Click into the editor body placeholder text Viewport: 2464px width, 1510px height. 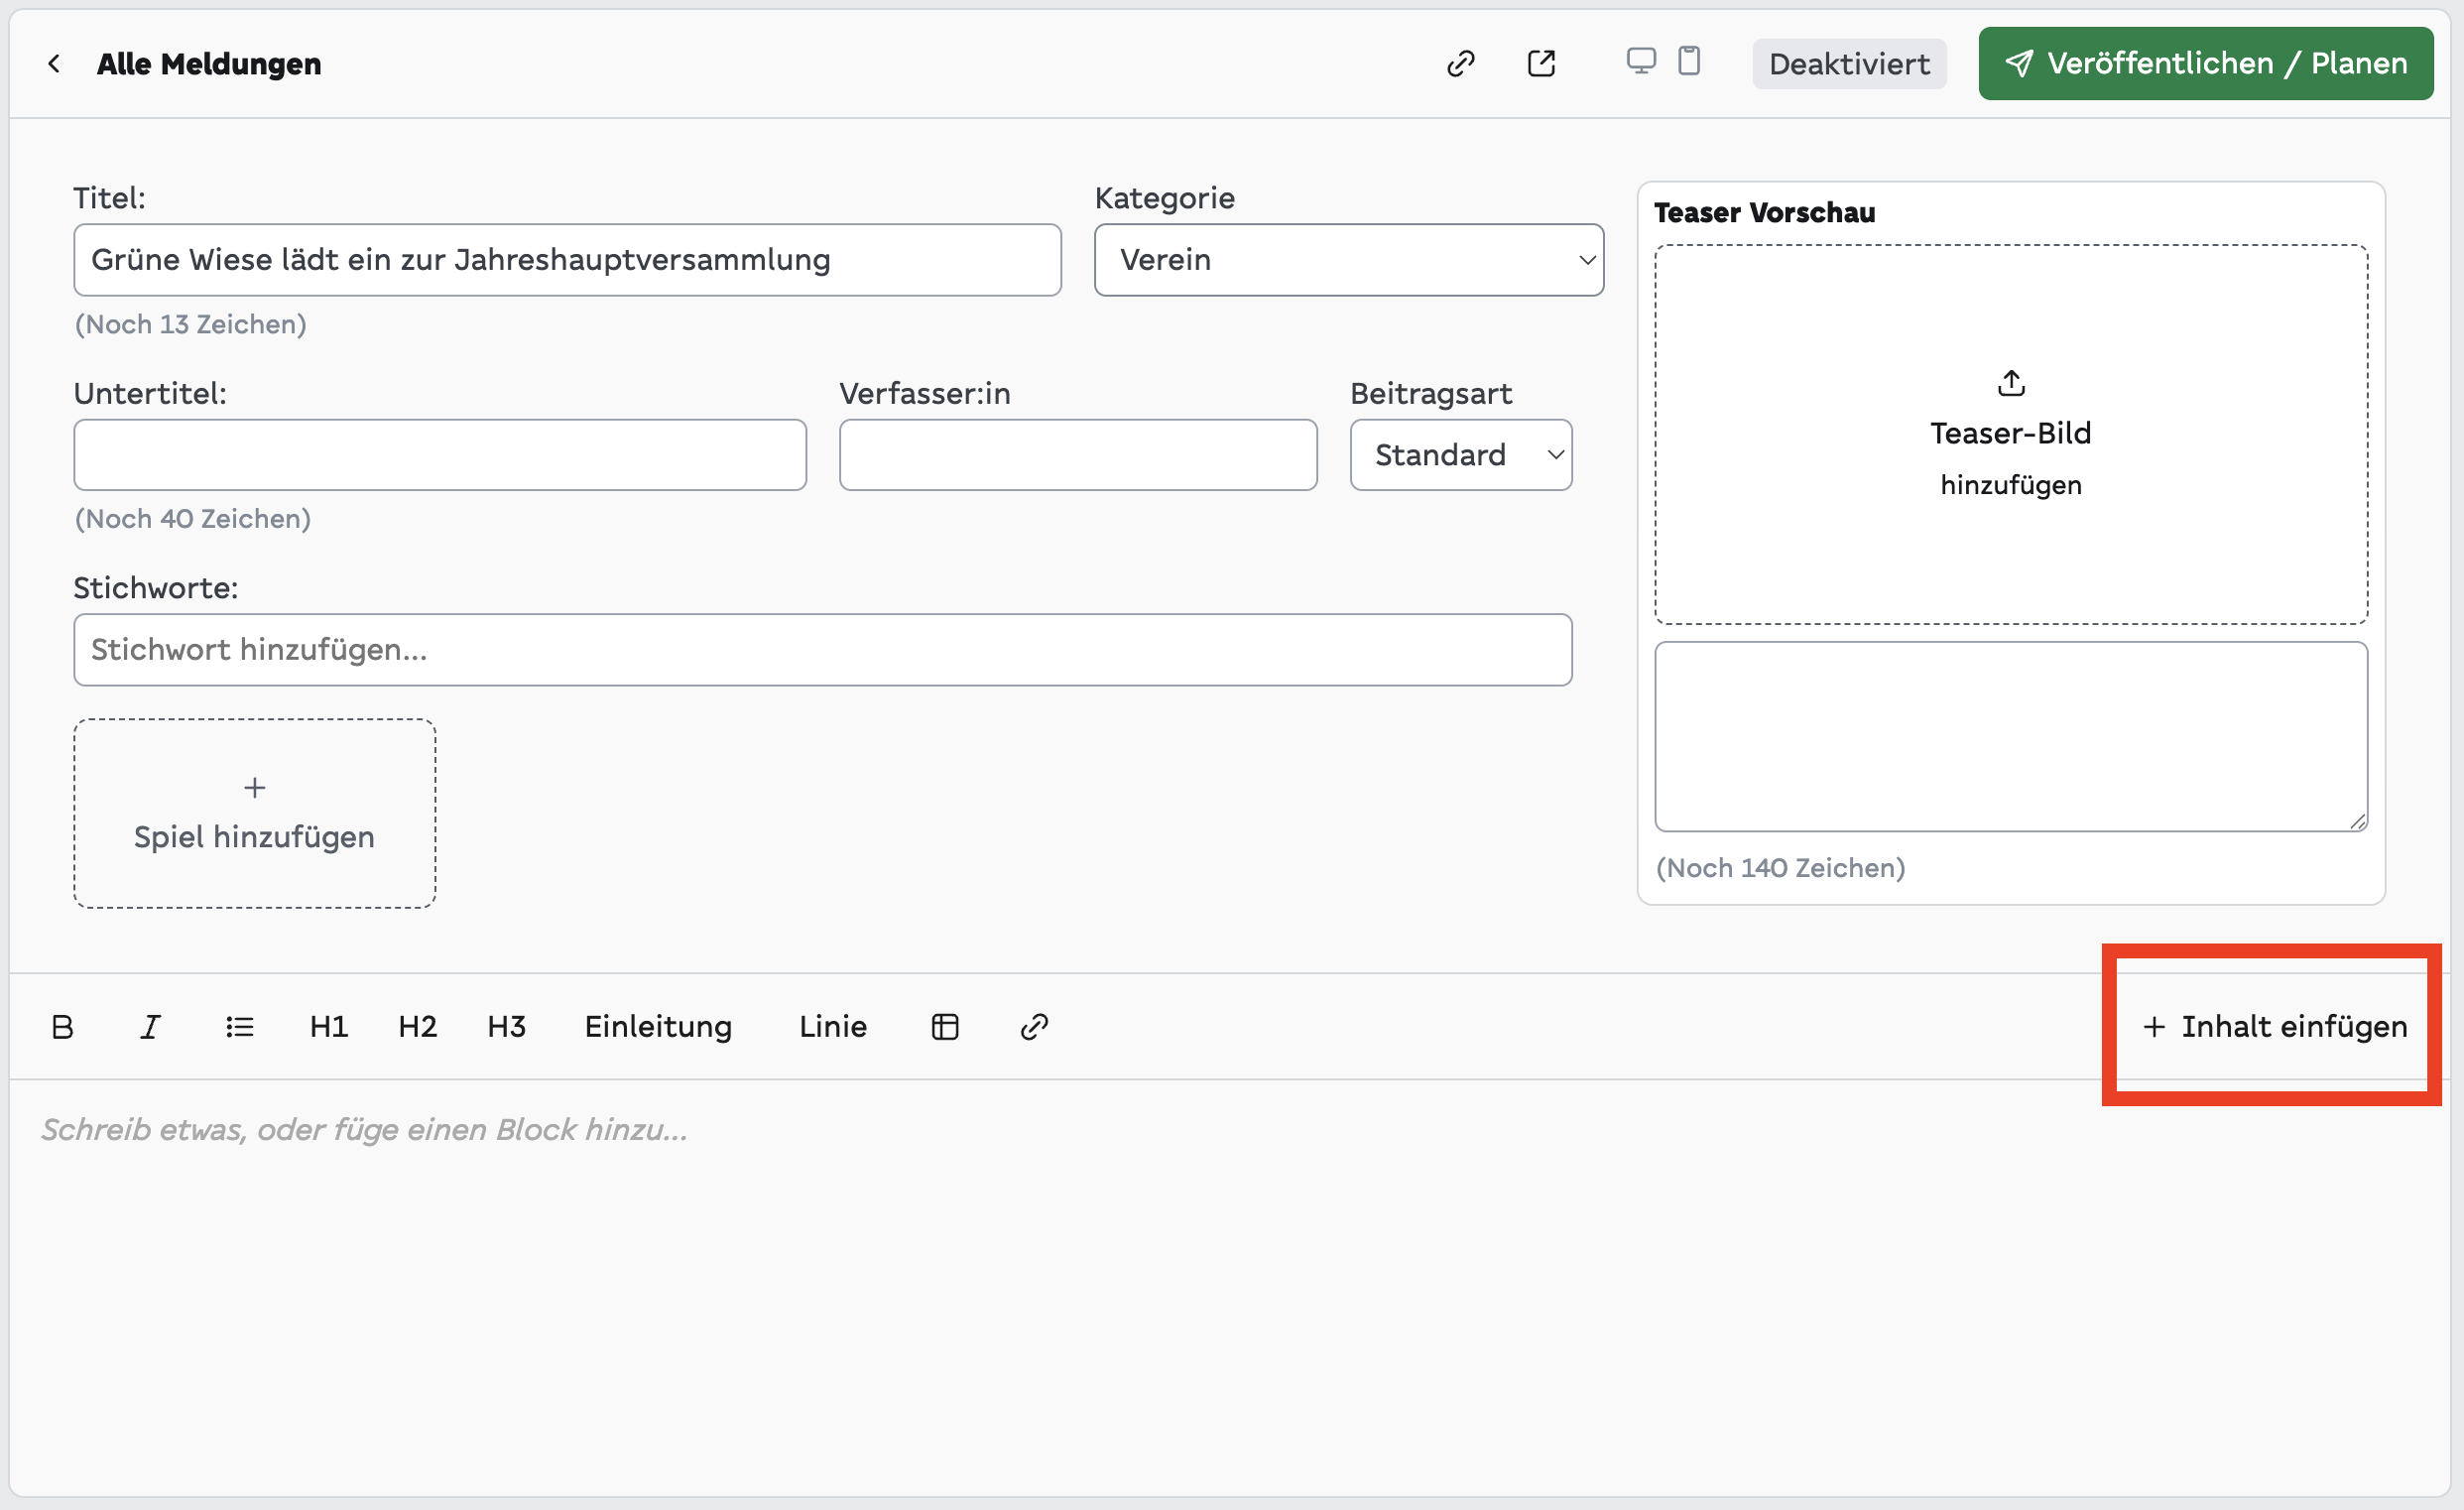point(364,1130)
